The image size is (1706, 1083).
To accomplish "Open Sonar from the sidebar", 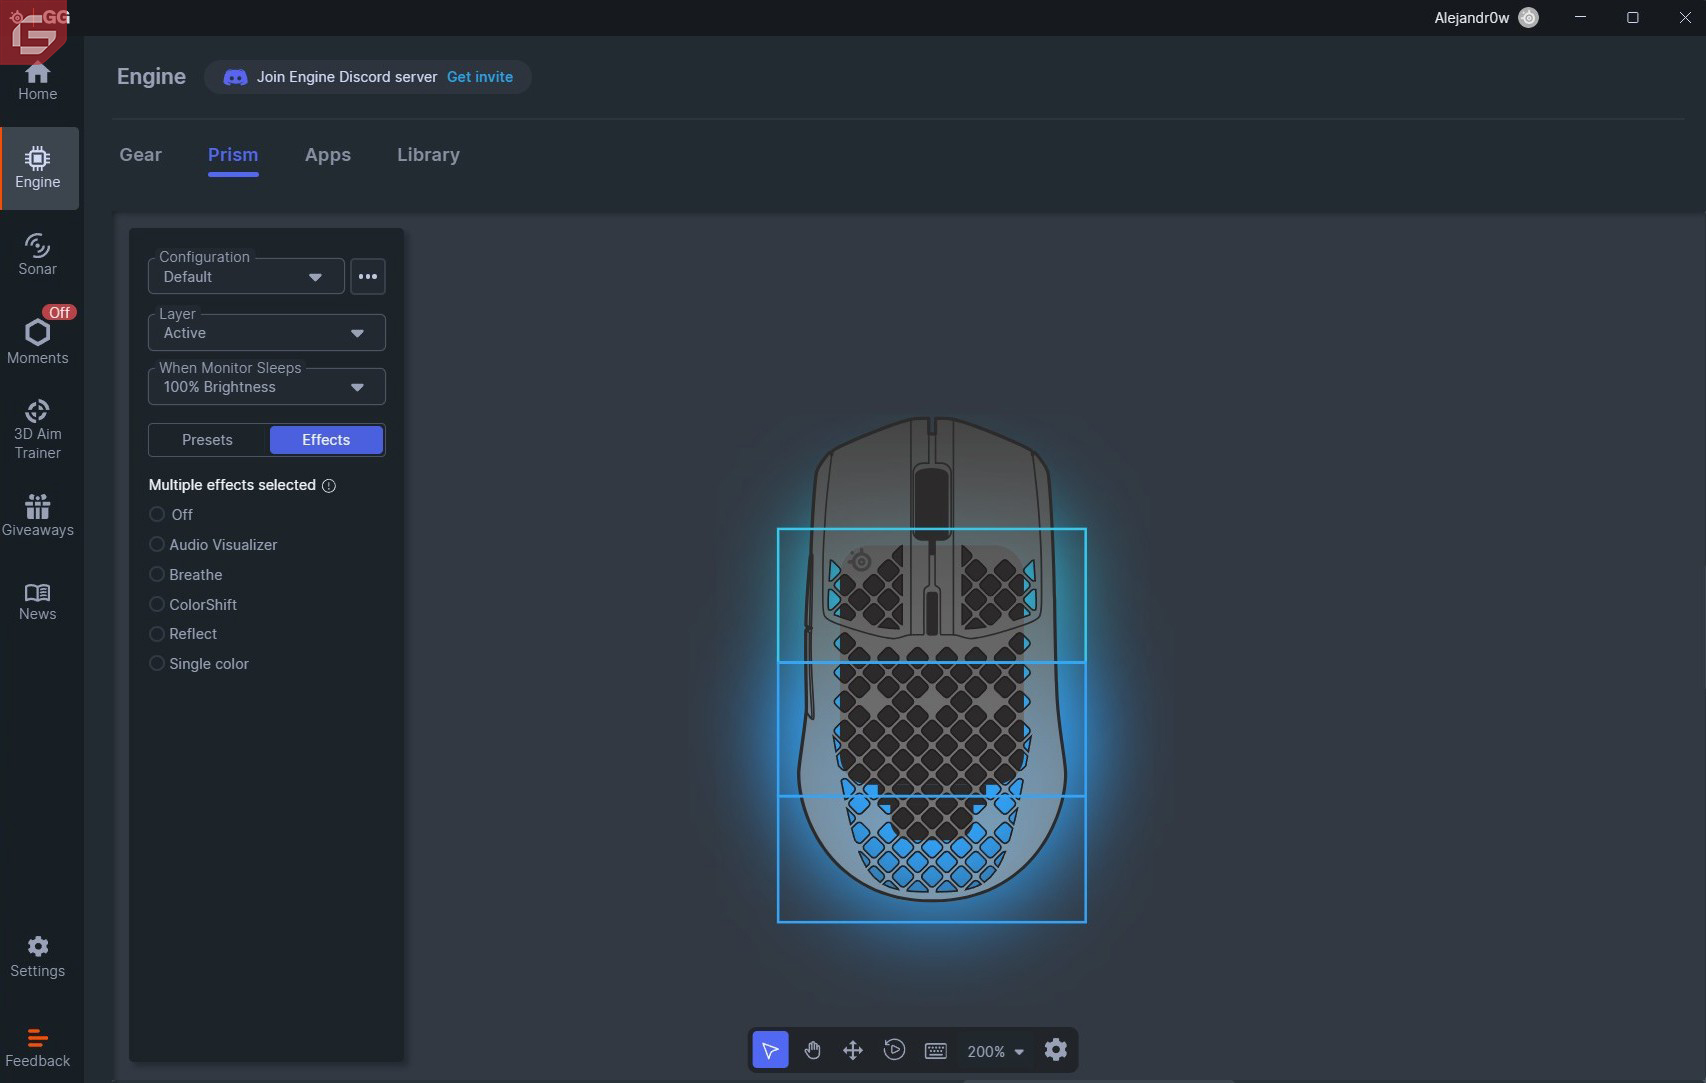I will click(38, 255).
